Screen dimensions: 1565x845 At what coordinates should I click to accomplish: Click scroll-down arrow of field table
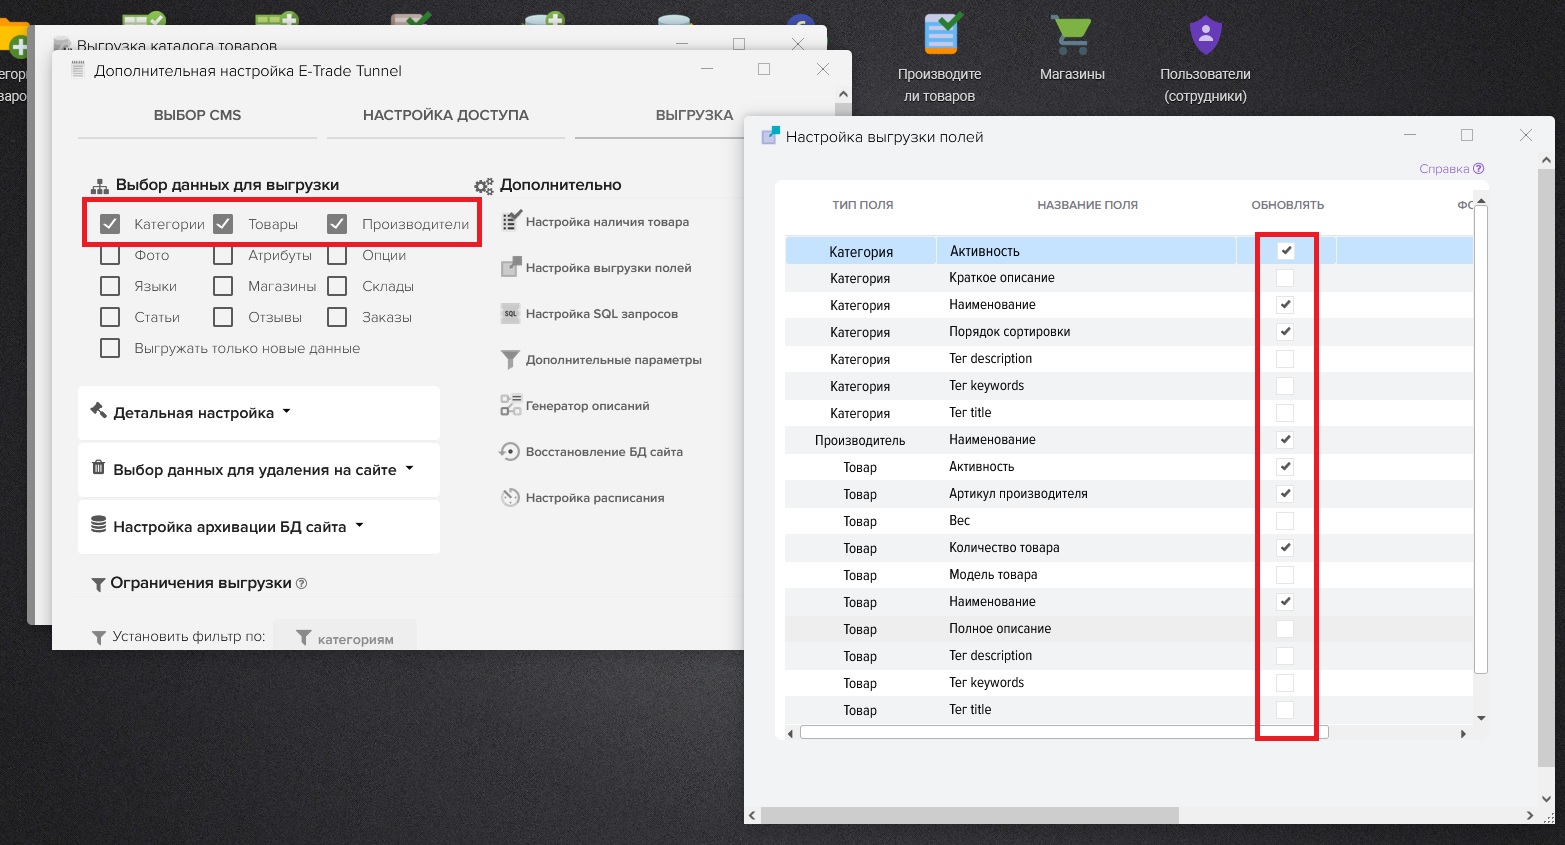(x=1481, y=718)
